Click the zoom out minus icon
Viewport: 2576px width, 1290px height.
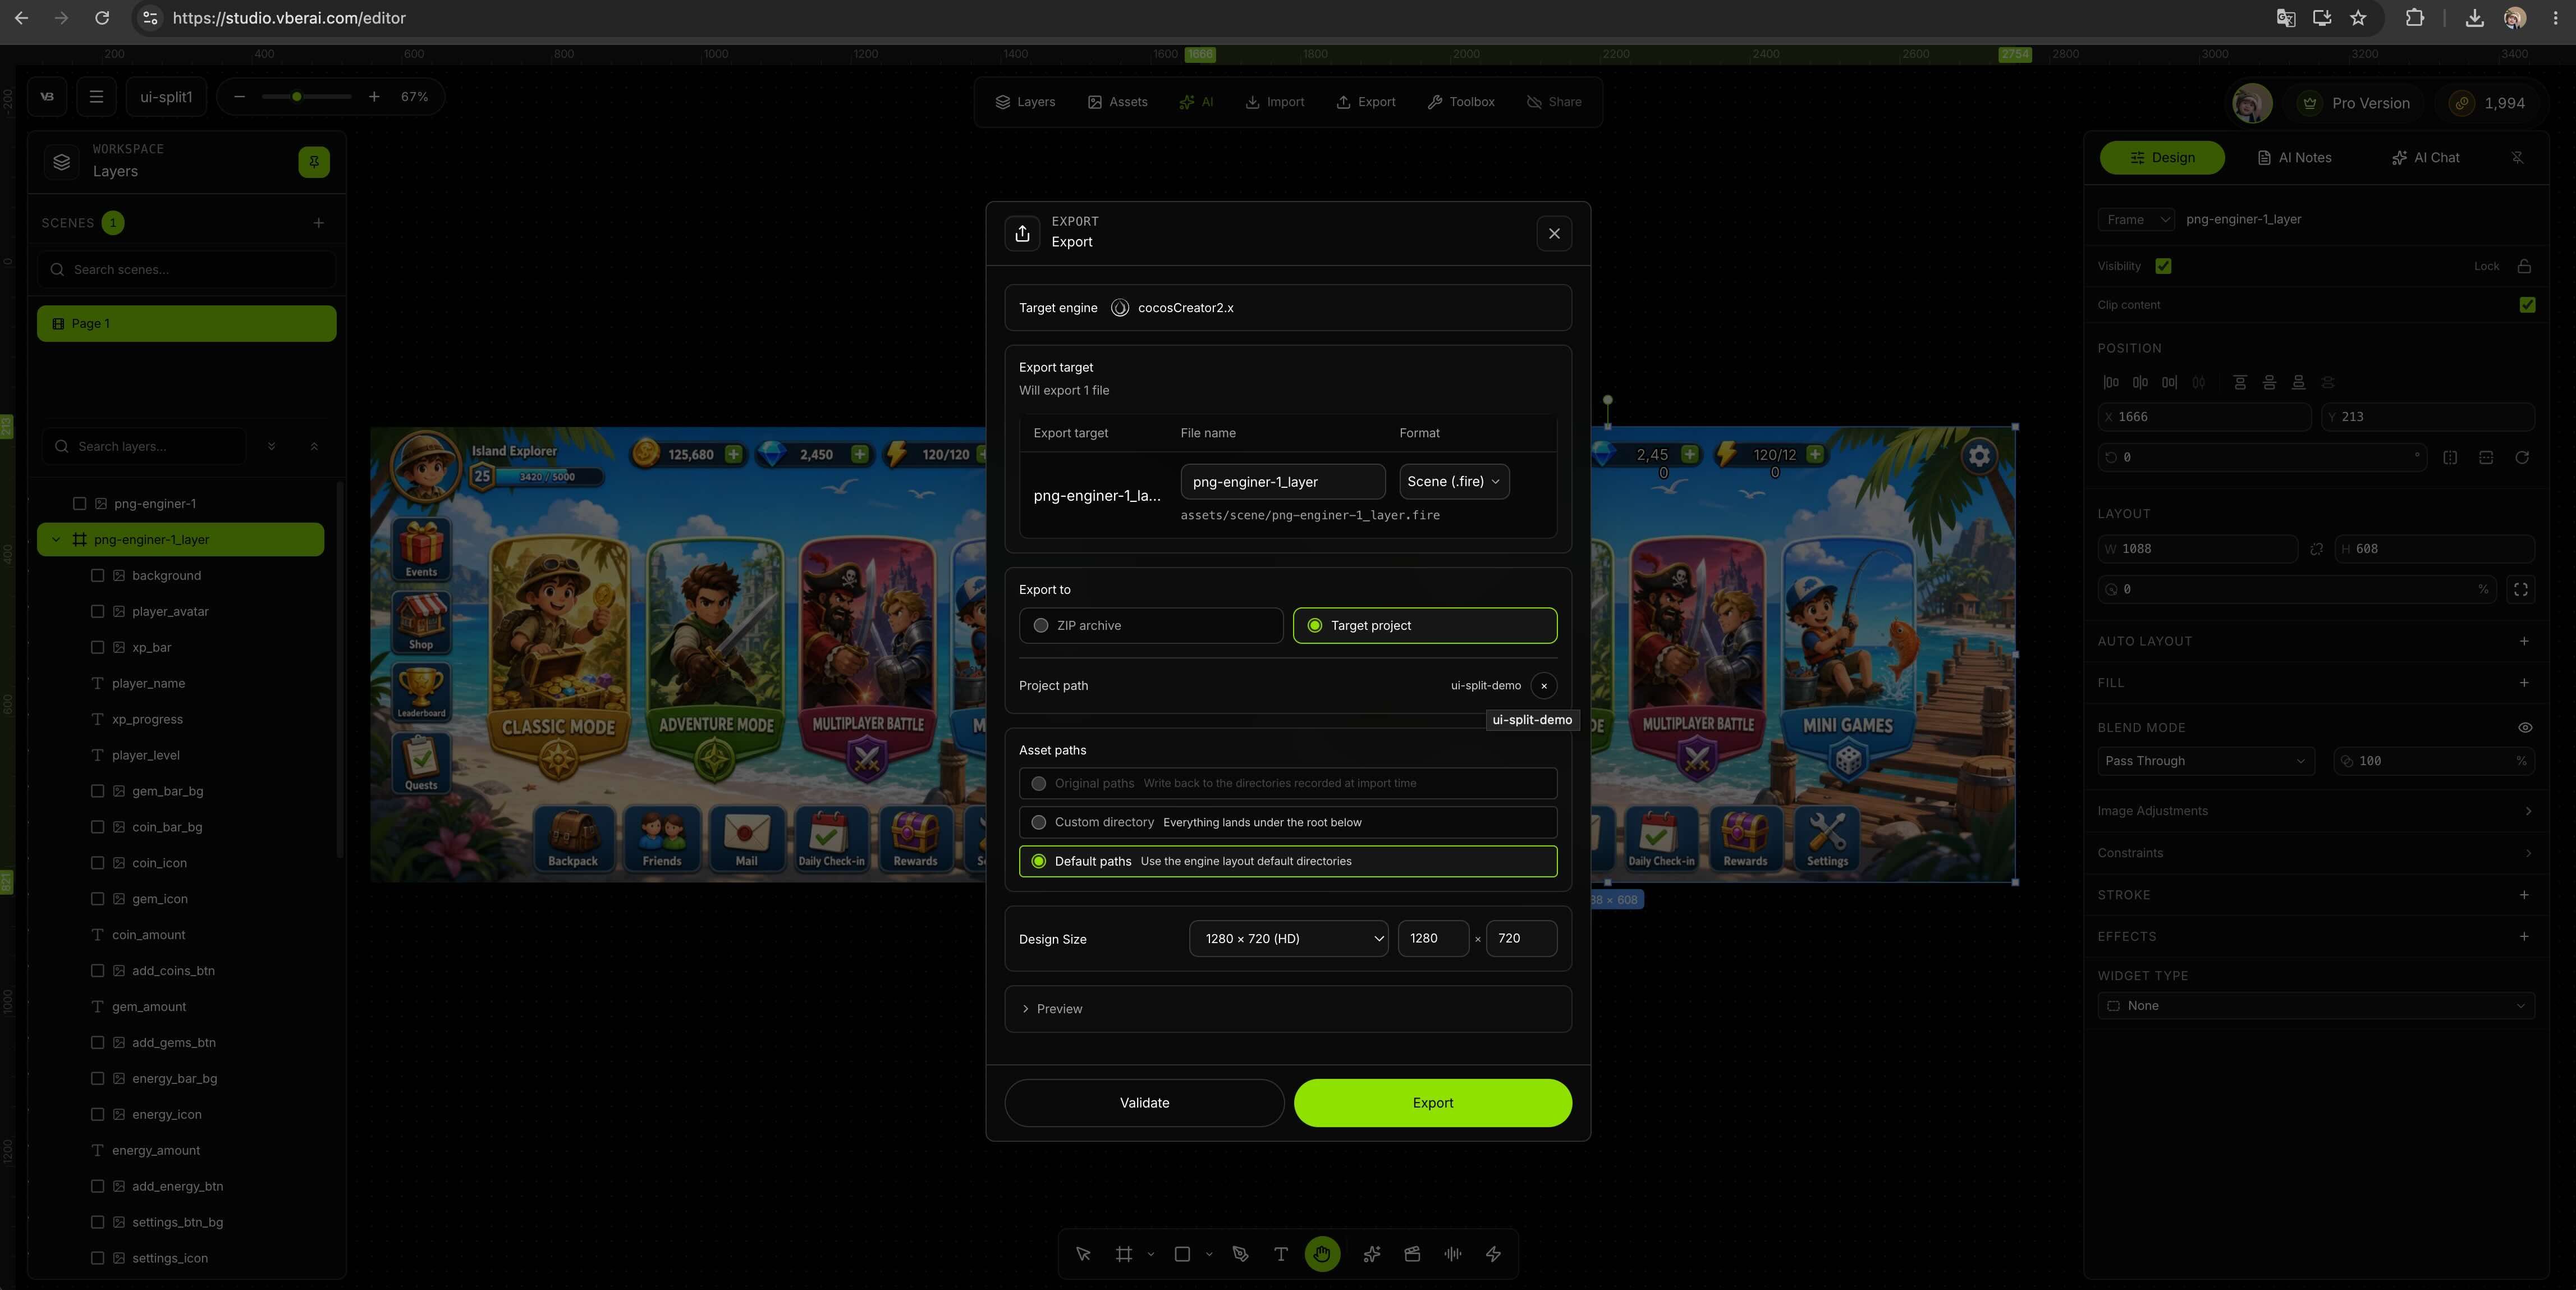239,97
